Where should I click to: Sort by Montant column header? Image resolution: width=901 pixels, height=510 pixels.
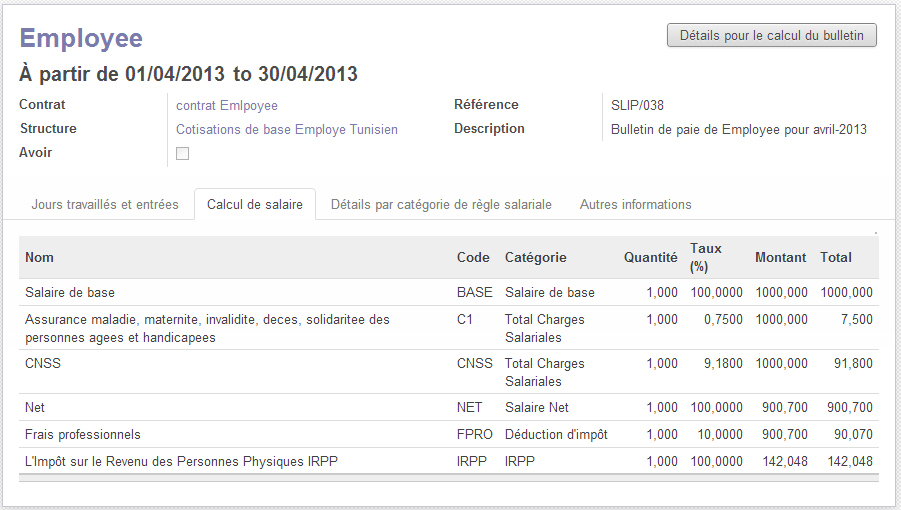780,257
